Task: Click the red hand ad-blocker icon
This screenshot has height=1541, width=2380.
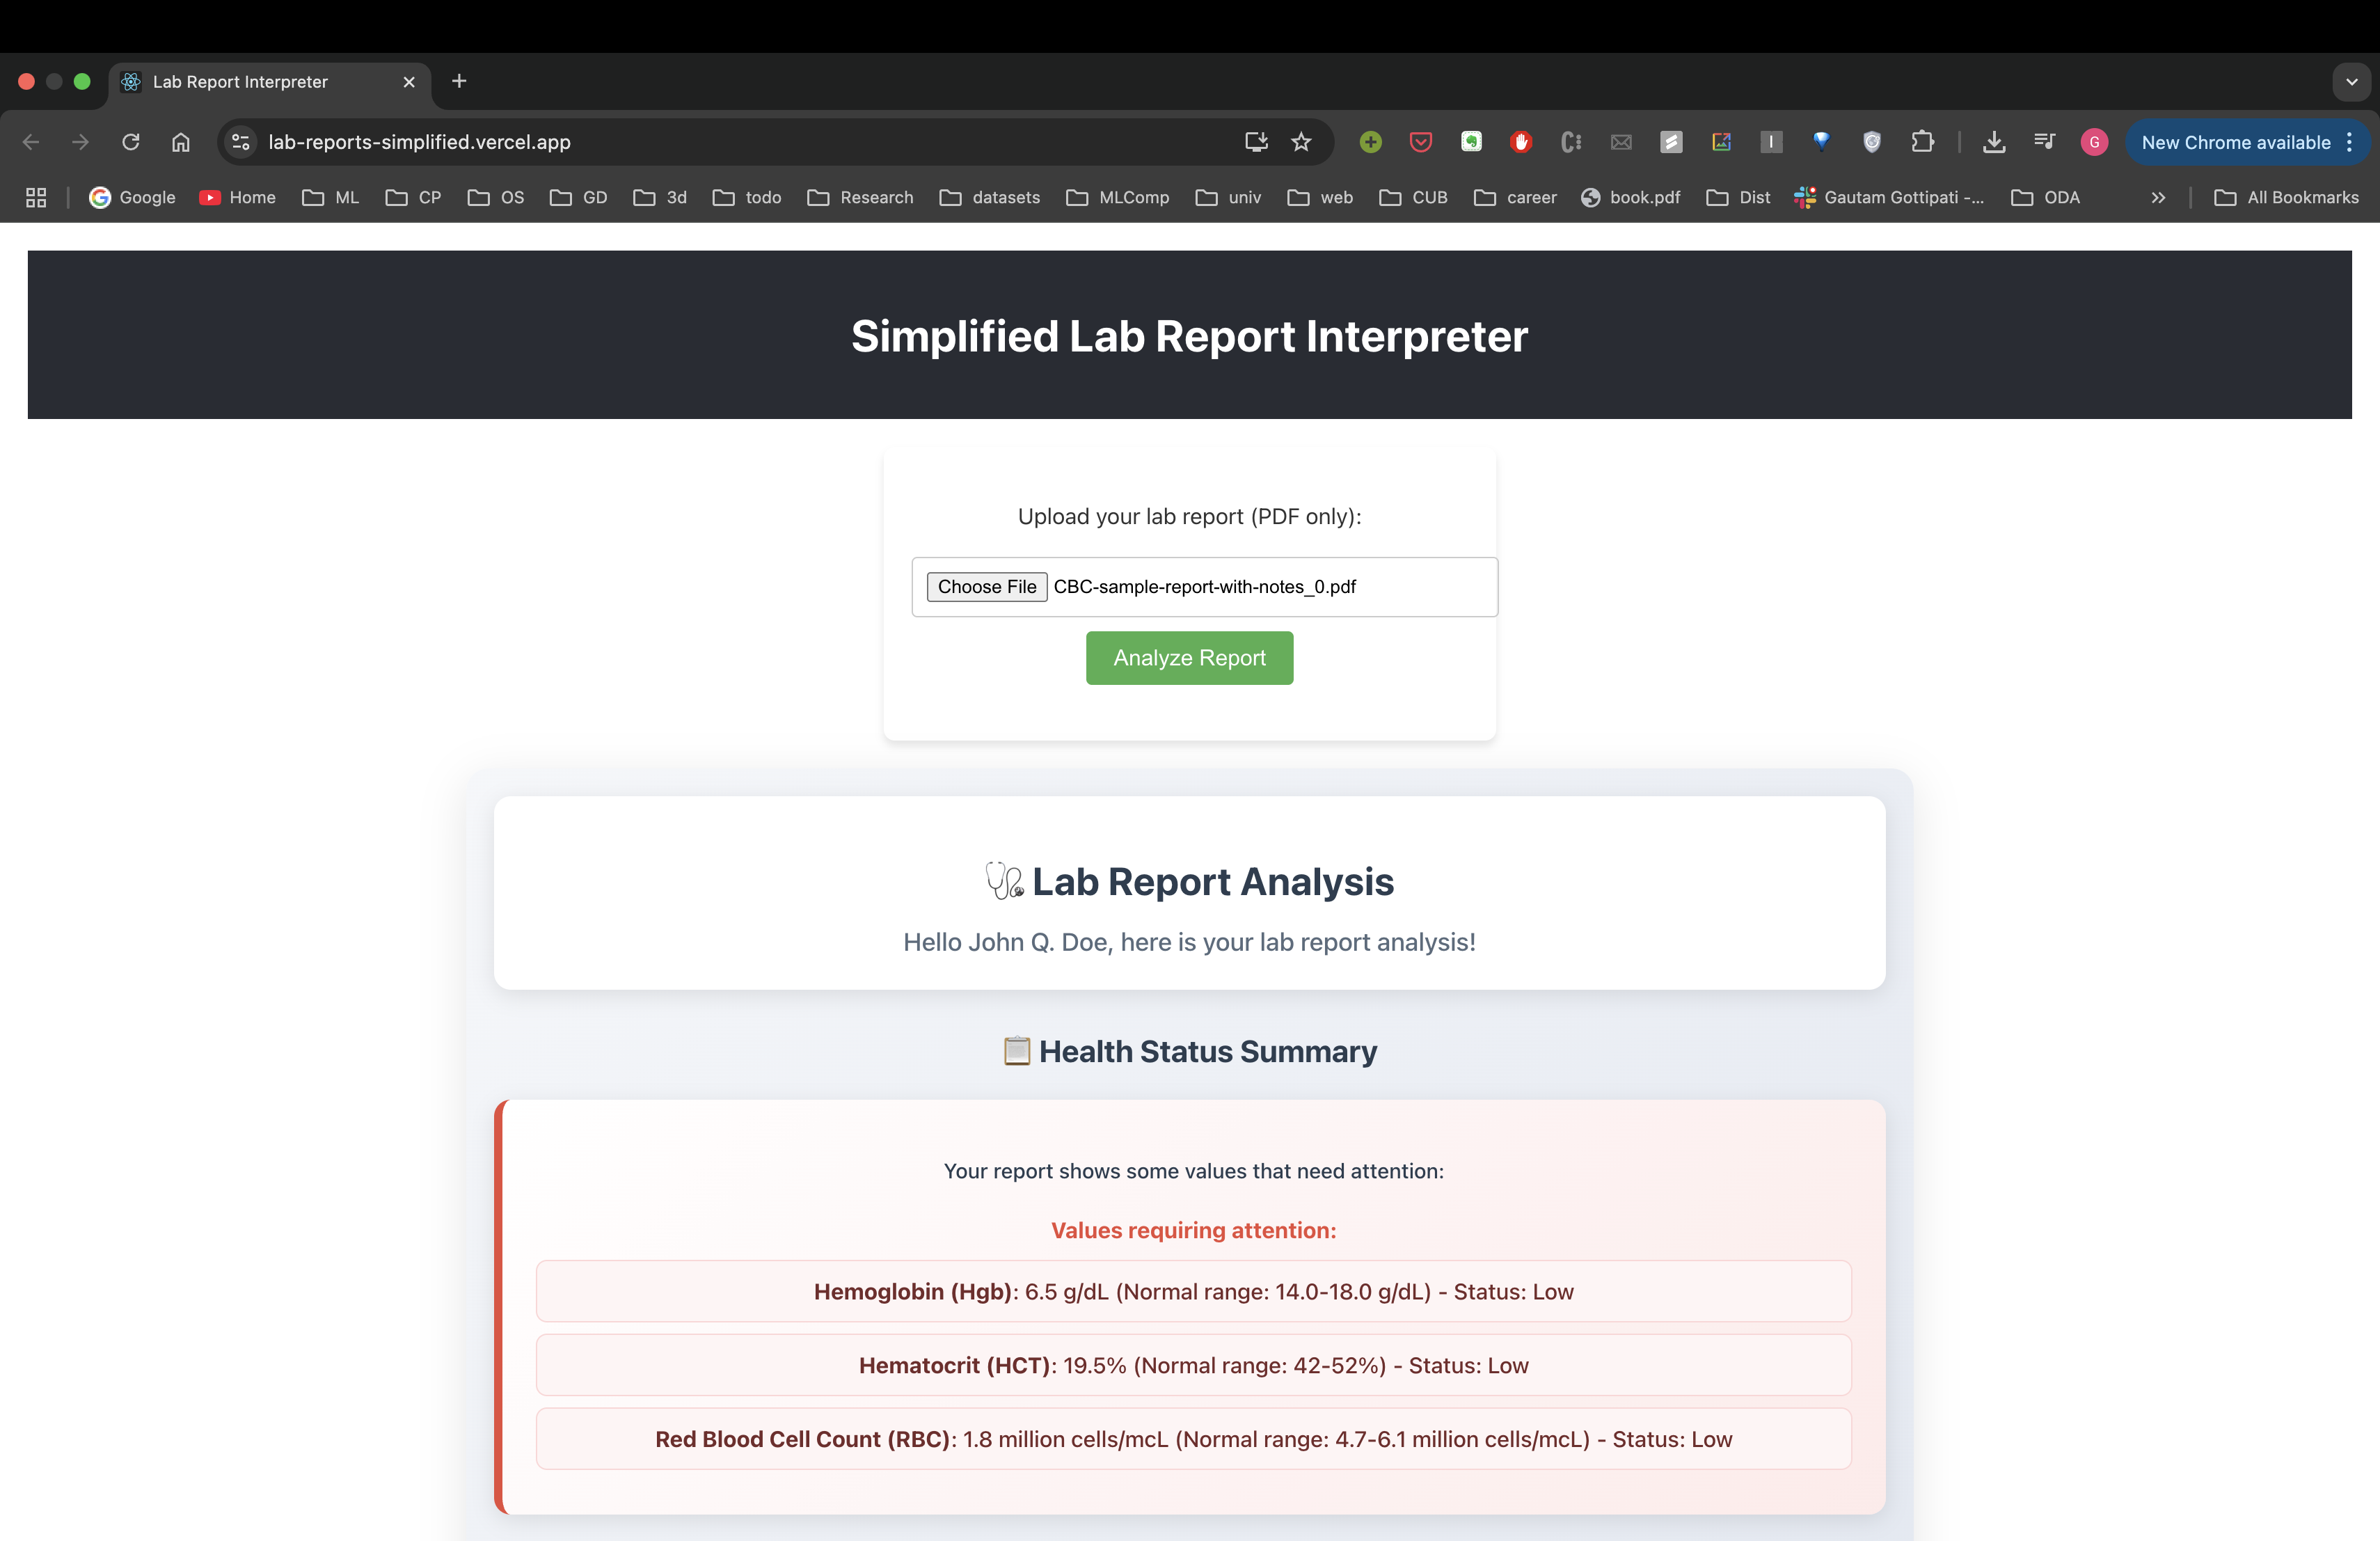Action: tap(1521, 142)
